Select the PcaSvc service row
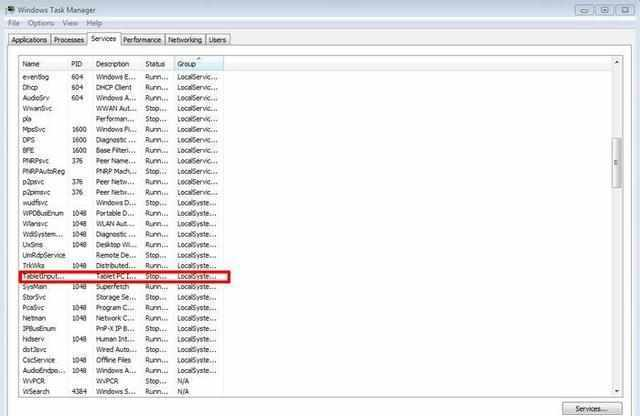Image resolution: width=640 pixels, height=416 pixels. click(x=121, y=307)
